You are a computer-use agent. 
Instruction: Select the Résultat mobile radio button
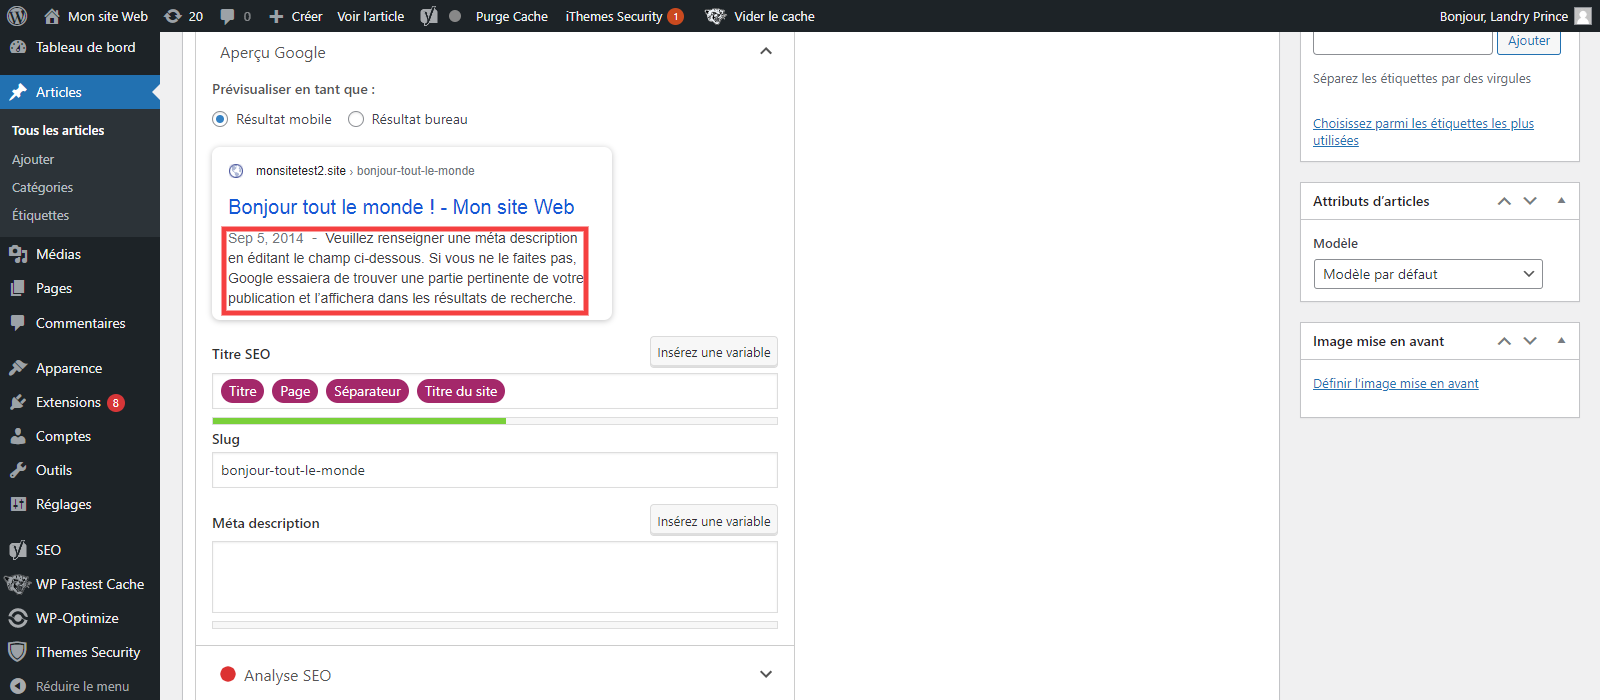point(220,119)
